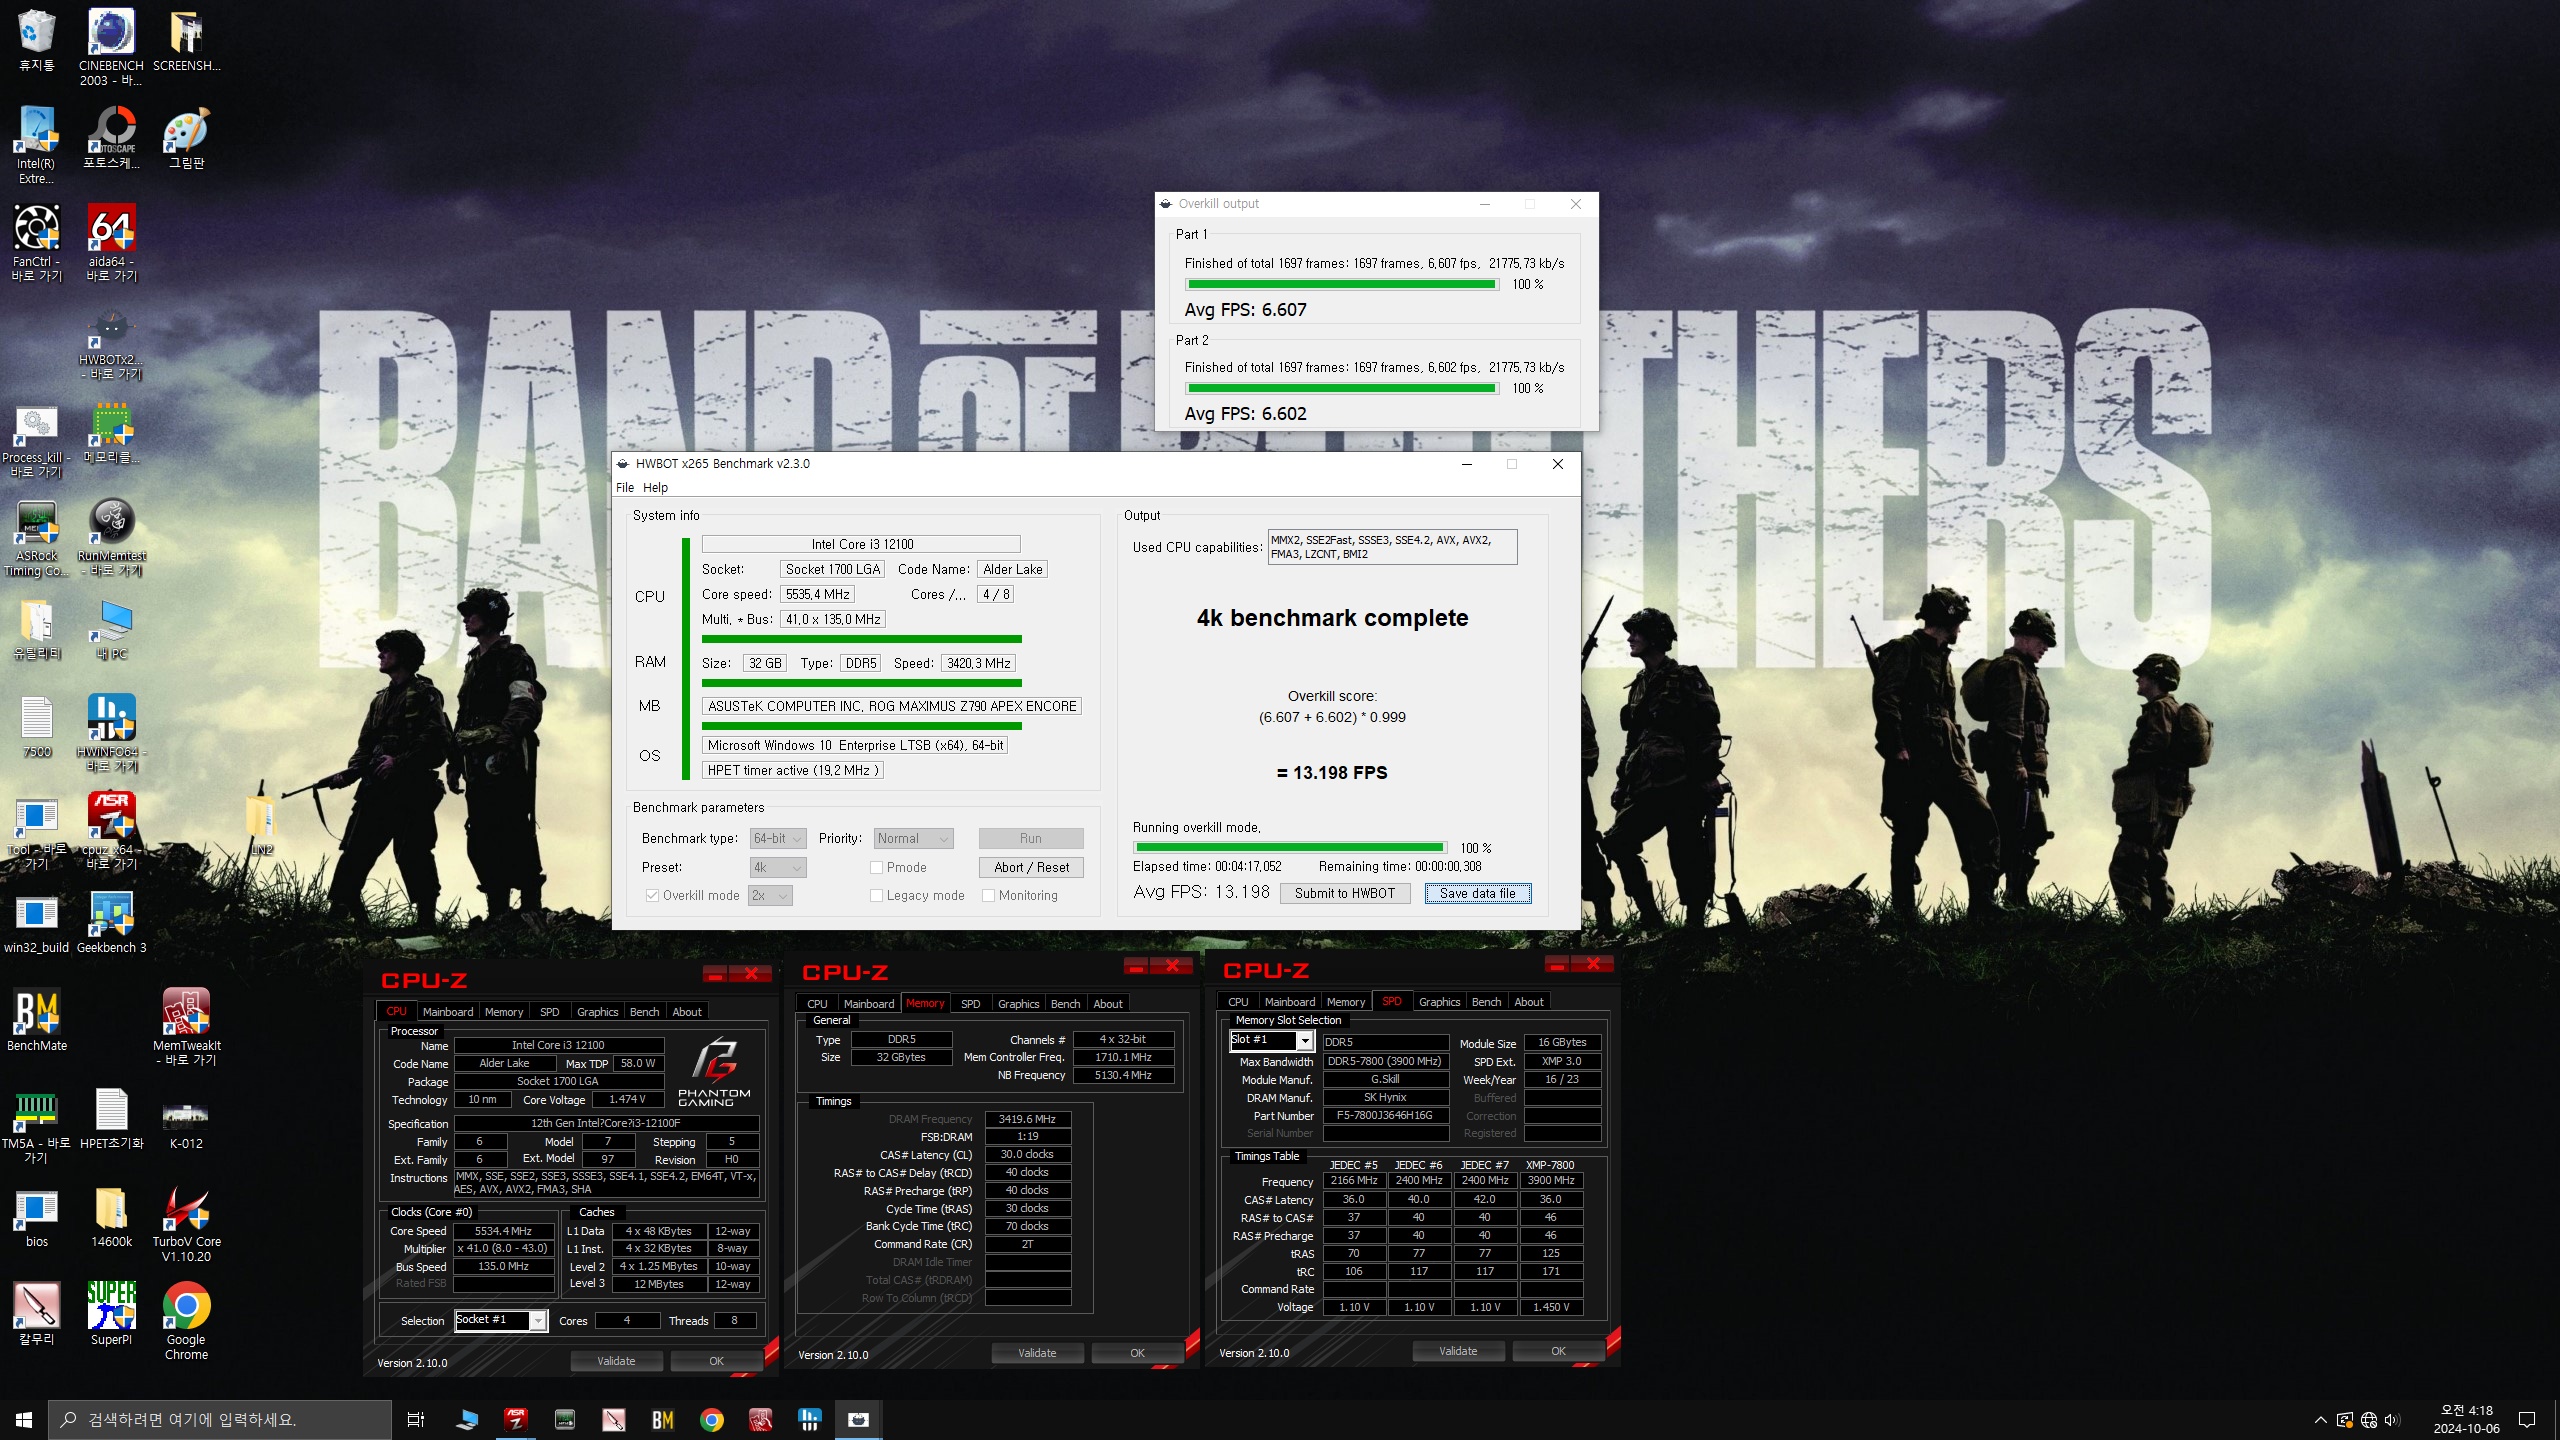The image size is (2560, 1440).
Task: Open the 14600k folder on the desktop
Action: [111, 1216]
